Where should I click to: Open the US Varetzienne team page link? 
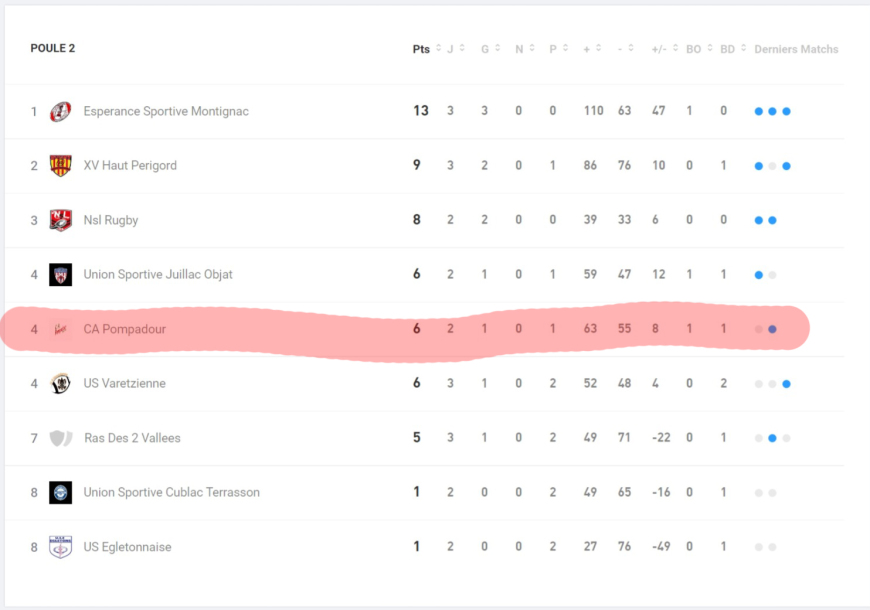coord(125,383)
